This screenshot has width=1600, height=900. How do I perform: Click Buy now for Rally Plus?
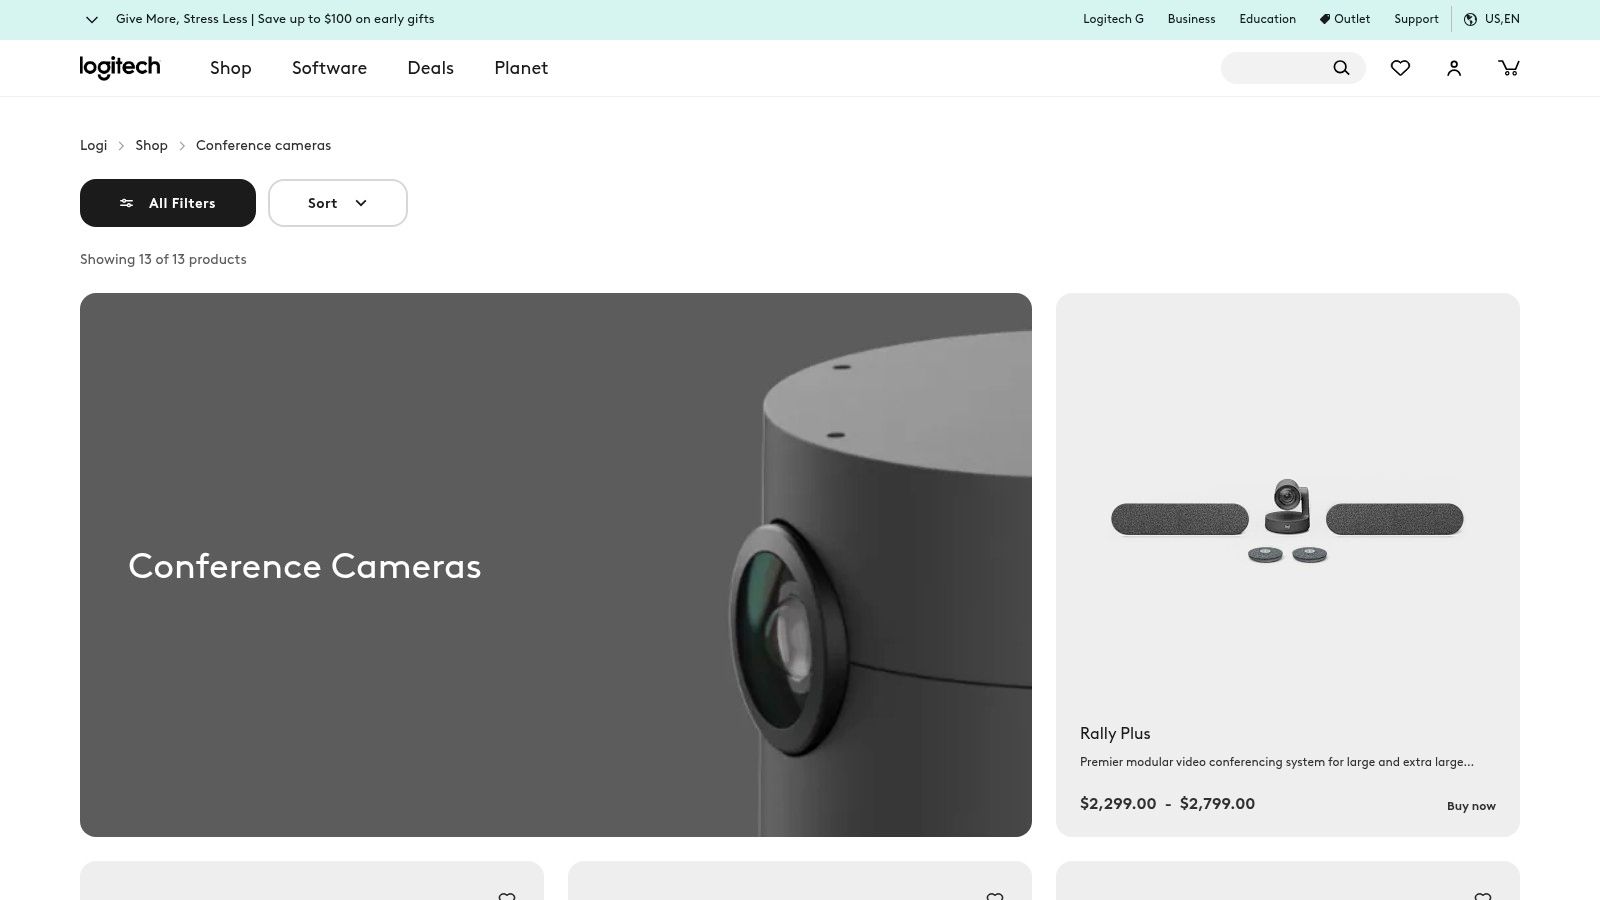[1470, 806]
